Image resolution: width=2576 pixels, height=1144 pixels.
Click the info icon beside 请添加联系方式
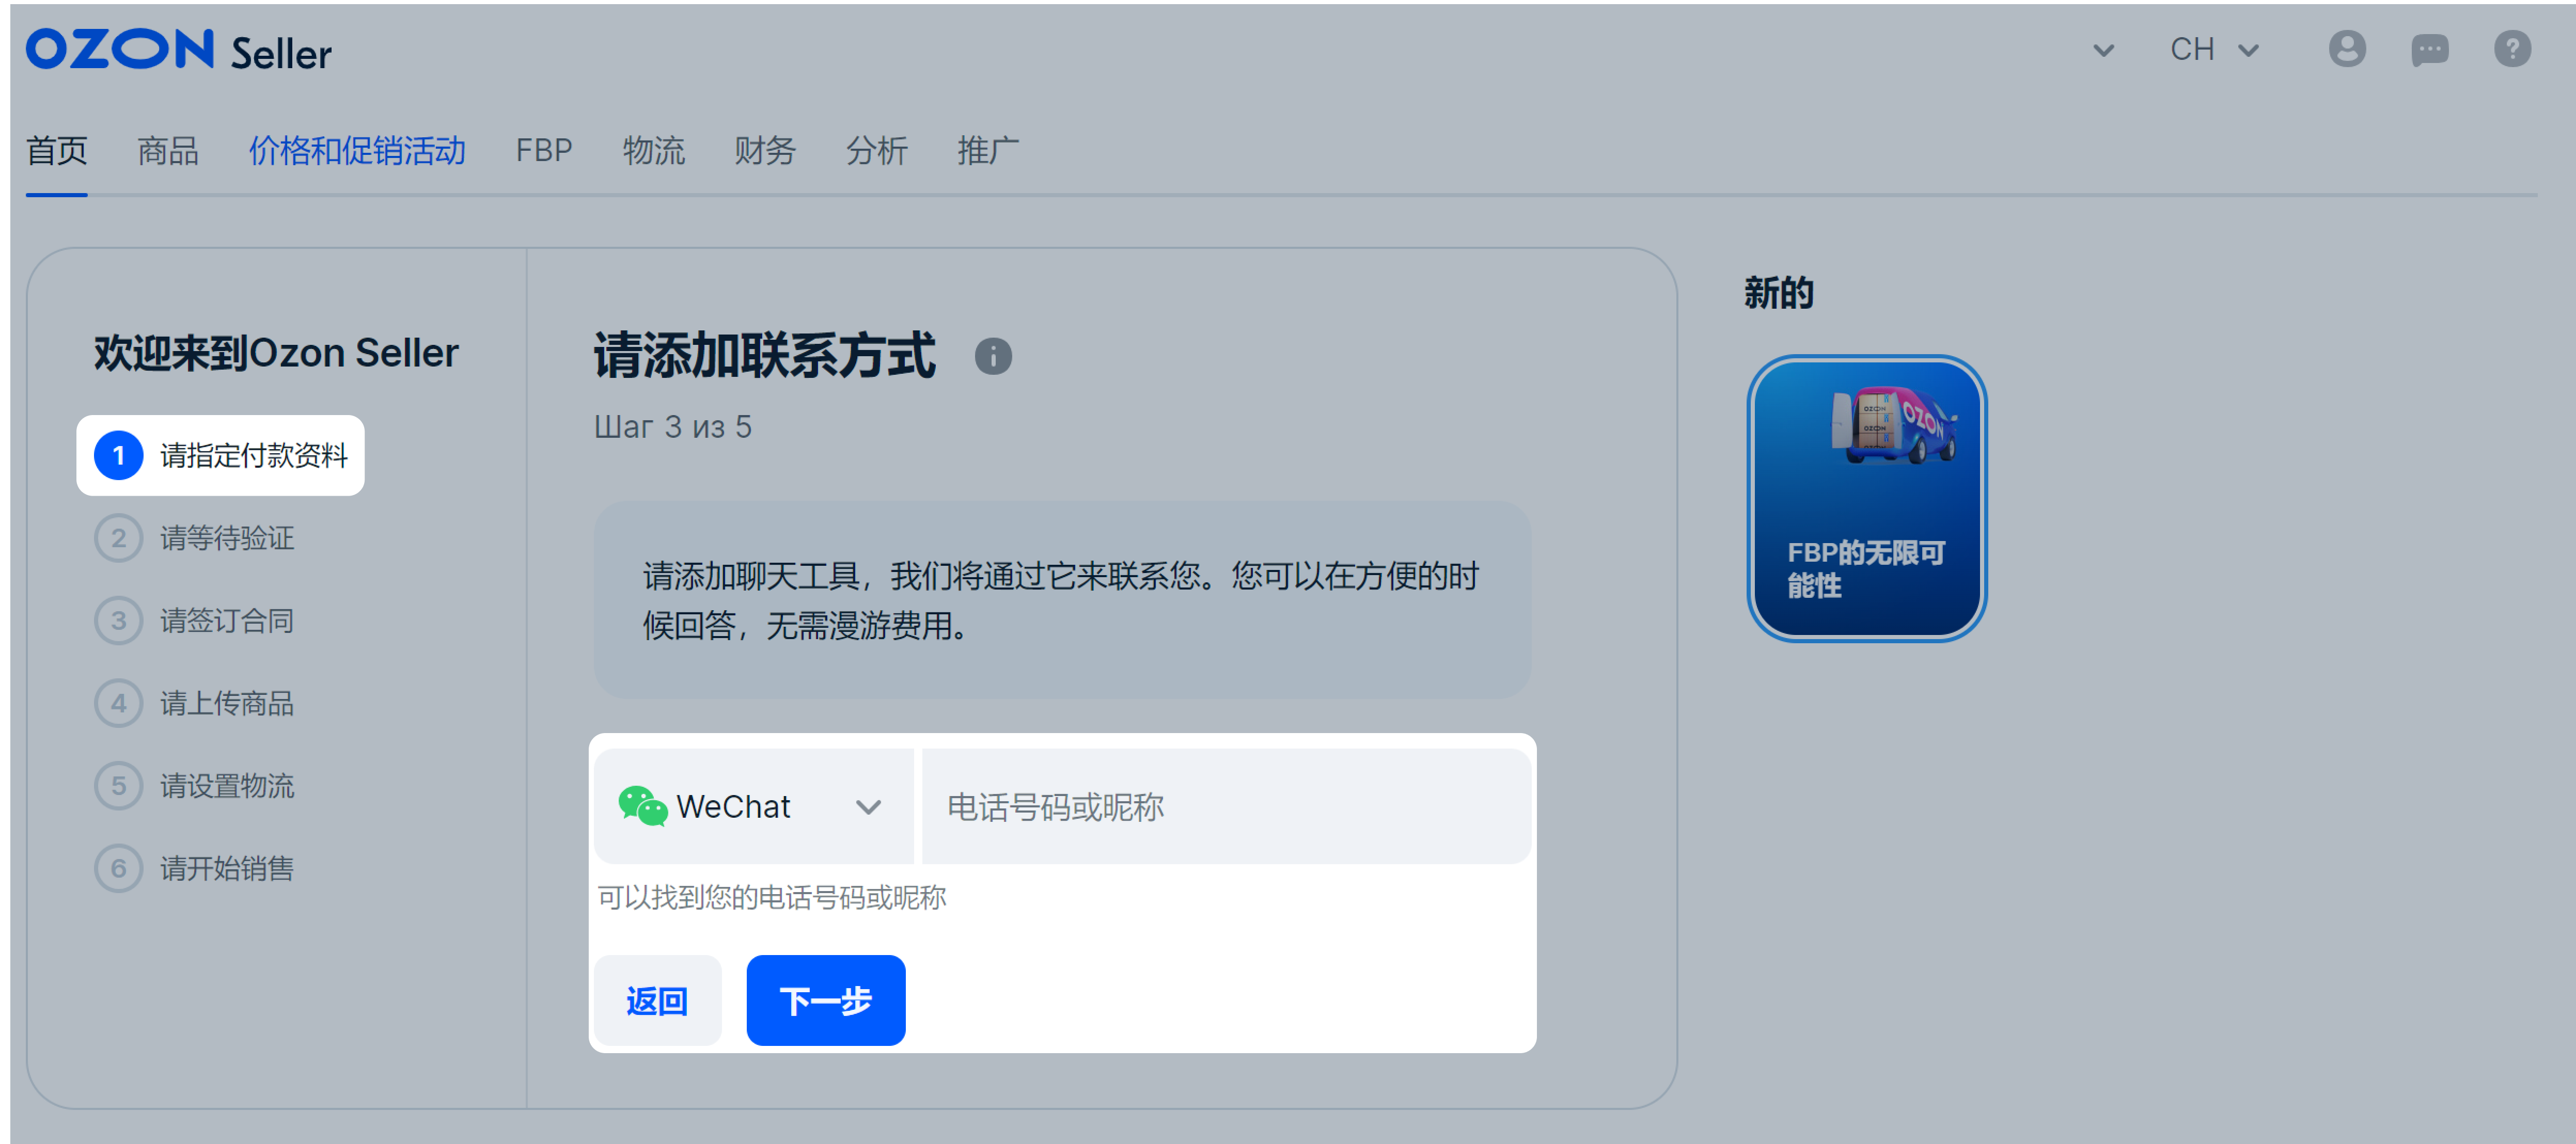(x=993, y=356)
